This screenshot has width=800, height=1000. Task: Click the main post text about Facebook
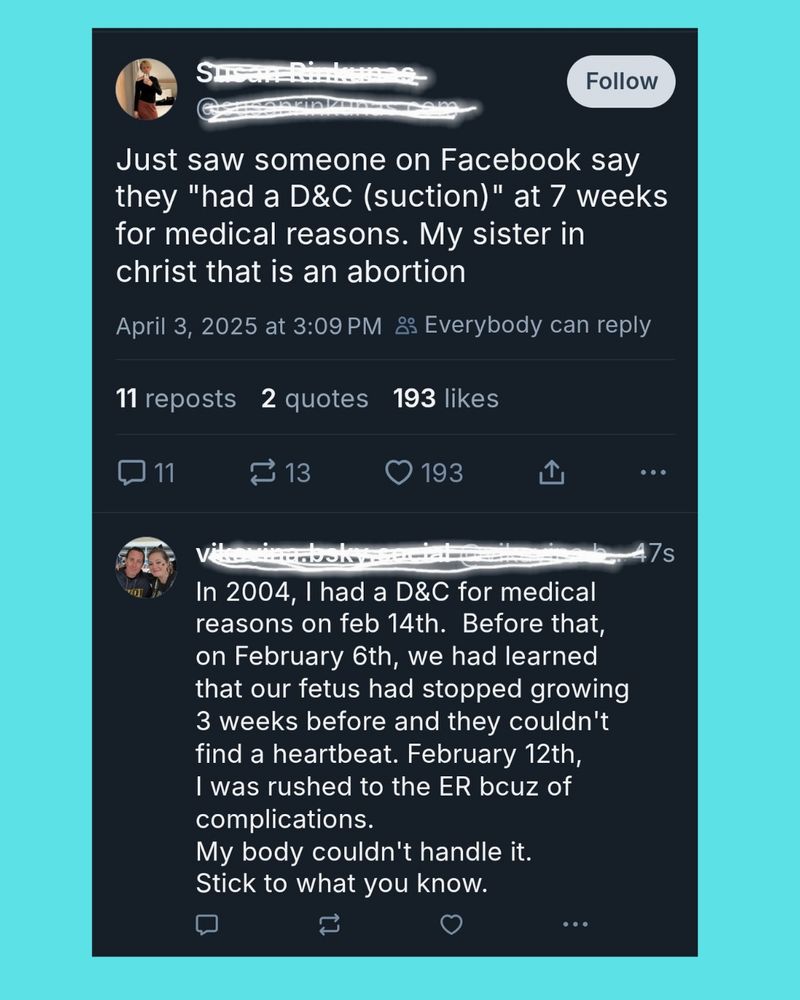(x=391, y=216)
